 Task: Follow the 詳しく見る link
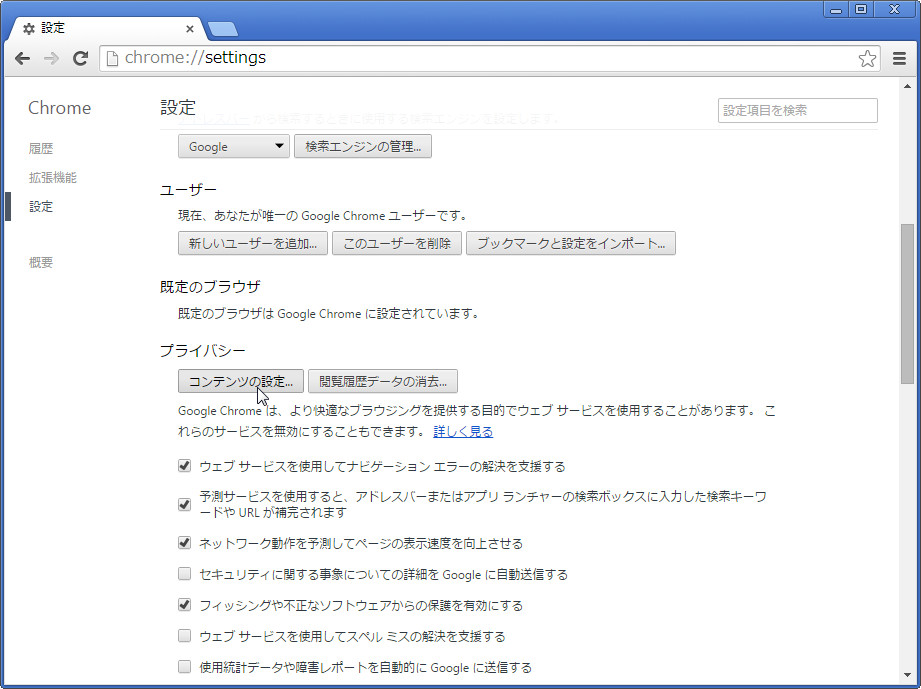463,432
